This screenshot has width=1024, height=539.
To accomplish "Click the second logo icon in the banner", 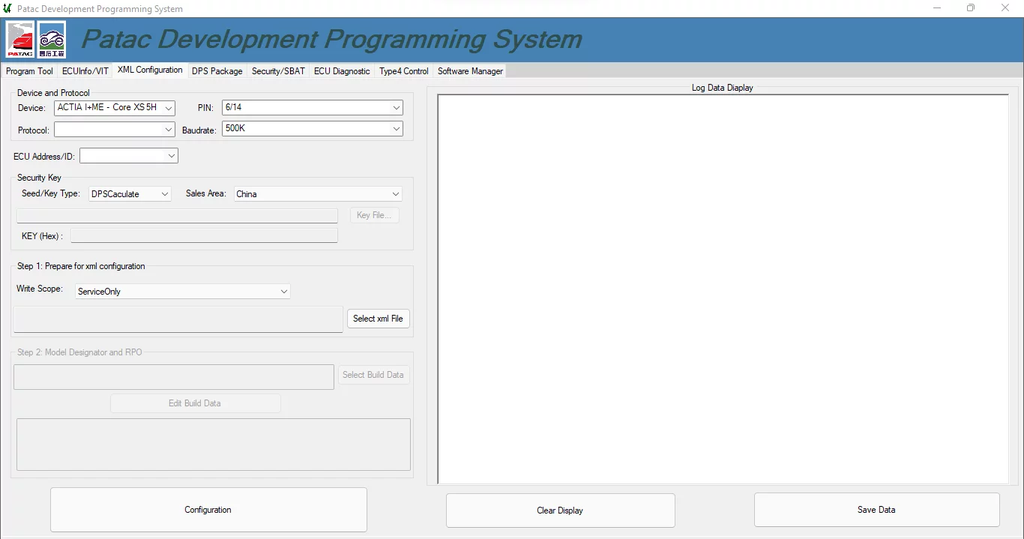I will coord(51,40).
